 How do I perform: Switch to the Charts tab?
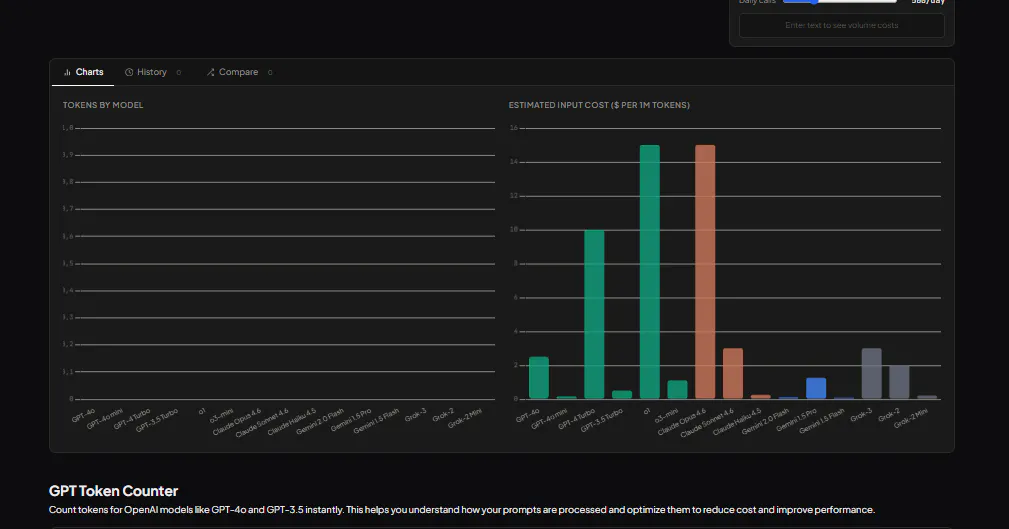click(83, 72)
